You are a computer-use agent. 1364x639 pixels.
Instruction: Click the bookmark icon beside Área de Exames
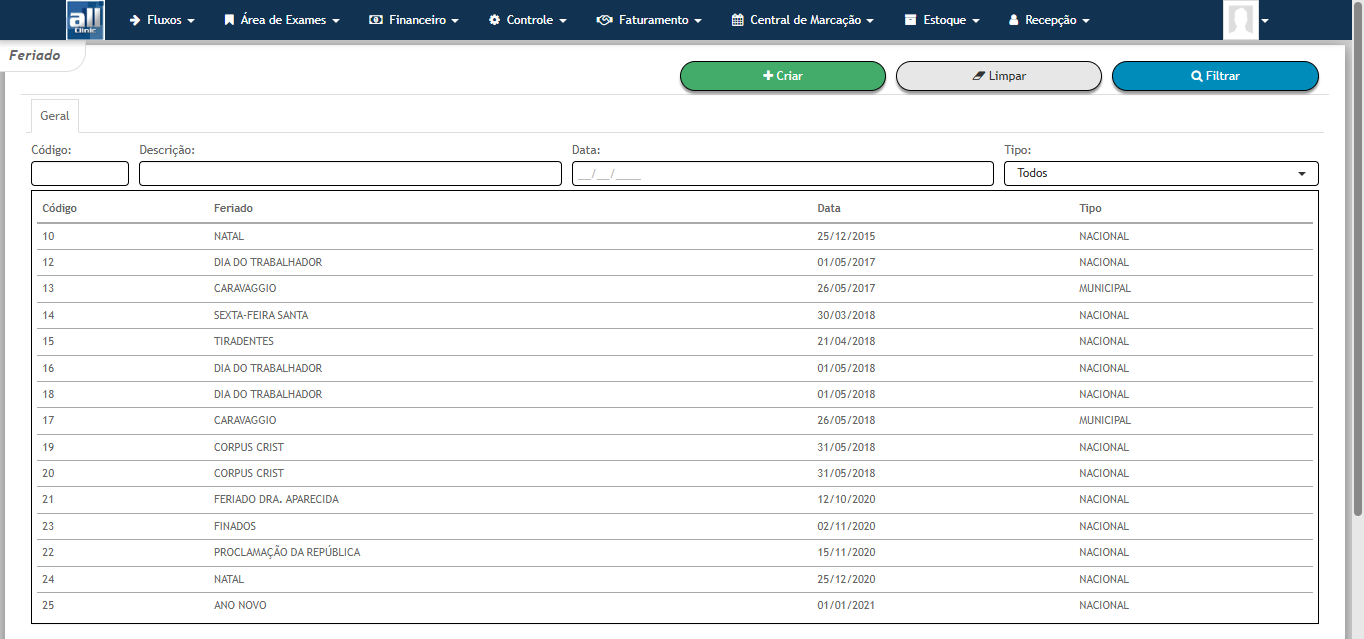point(229,20)
